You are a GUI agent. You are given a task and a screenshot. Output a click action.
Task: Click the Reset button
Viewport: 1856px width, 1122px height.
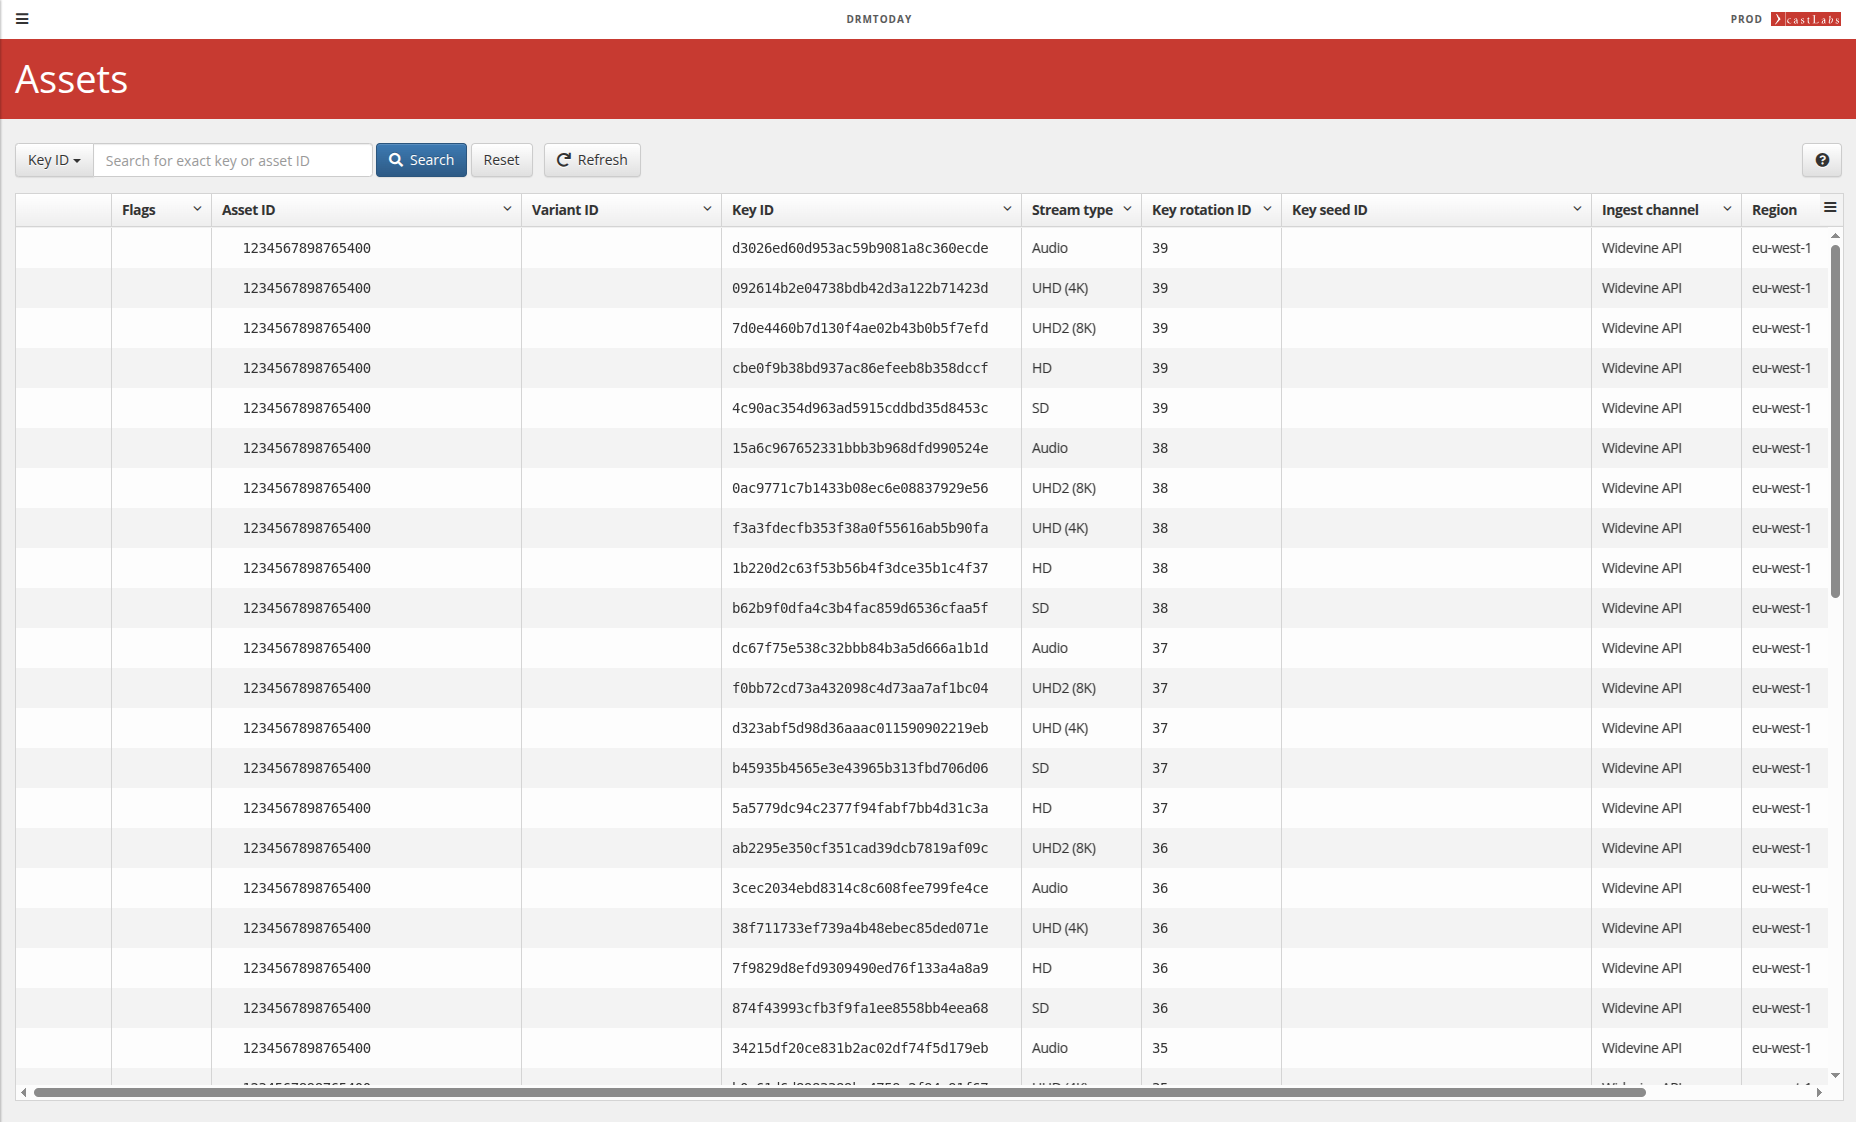pos(501,160)
